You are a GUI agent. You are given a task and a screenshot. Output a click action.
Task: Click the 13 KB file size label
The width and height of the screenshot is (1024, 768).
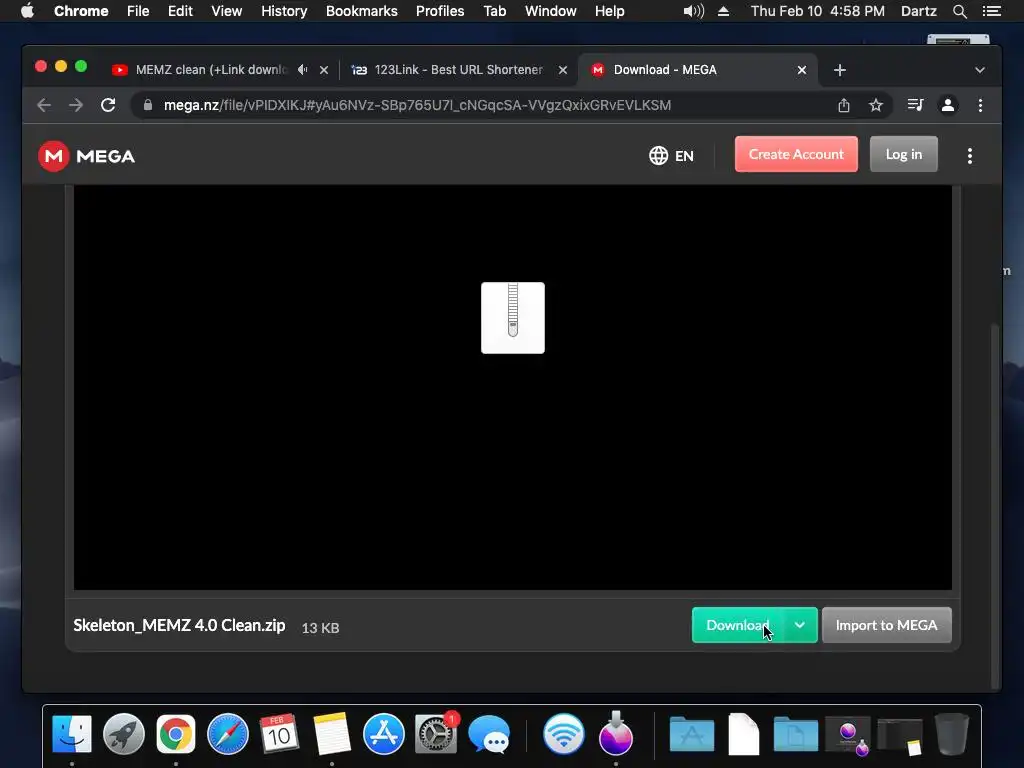[320, 628]
